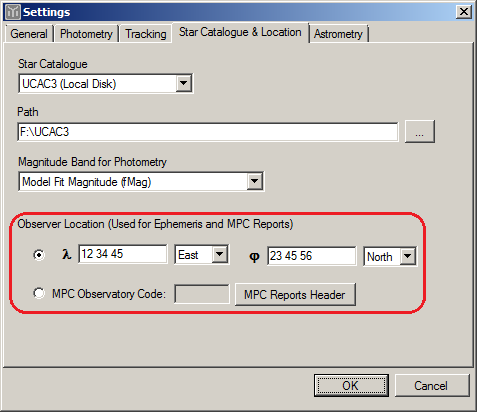Switch to the Photometry tab

click(86, 34)
